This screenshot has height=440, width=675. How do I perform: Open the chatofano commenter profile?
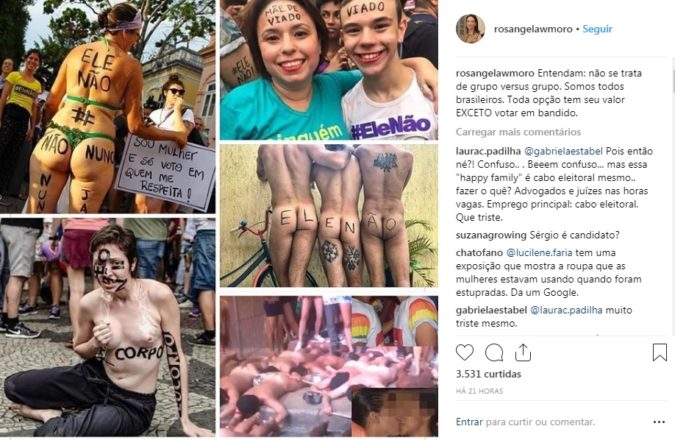click(479, 252)
